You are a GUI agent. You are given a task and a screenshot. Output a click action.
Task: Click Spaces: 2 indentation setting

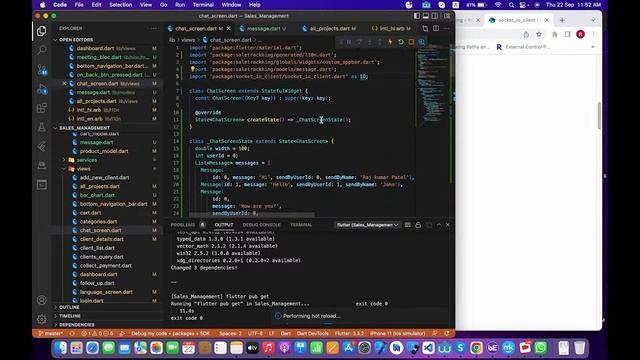point(230,333)
